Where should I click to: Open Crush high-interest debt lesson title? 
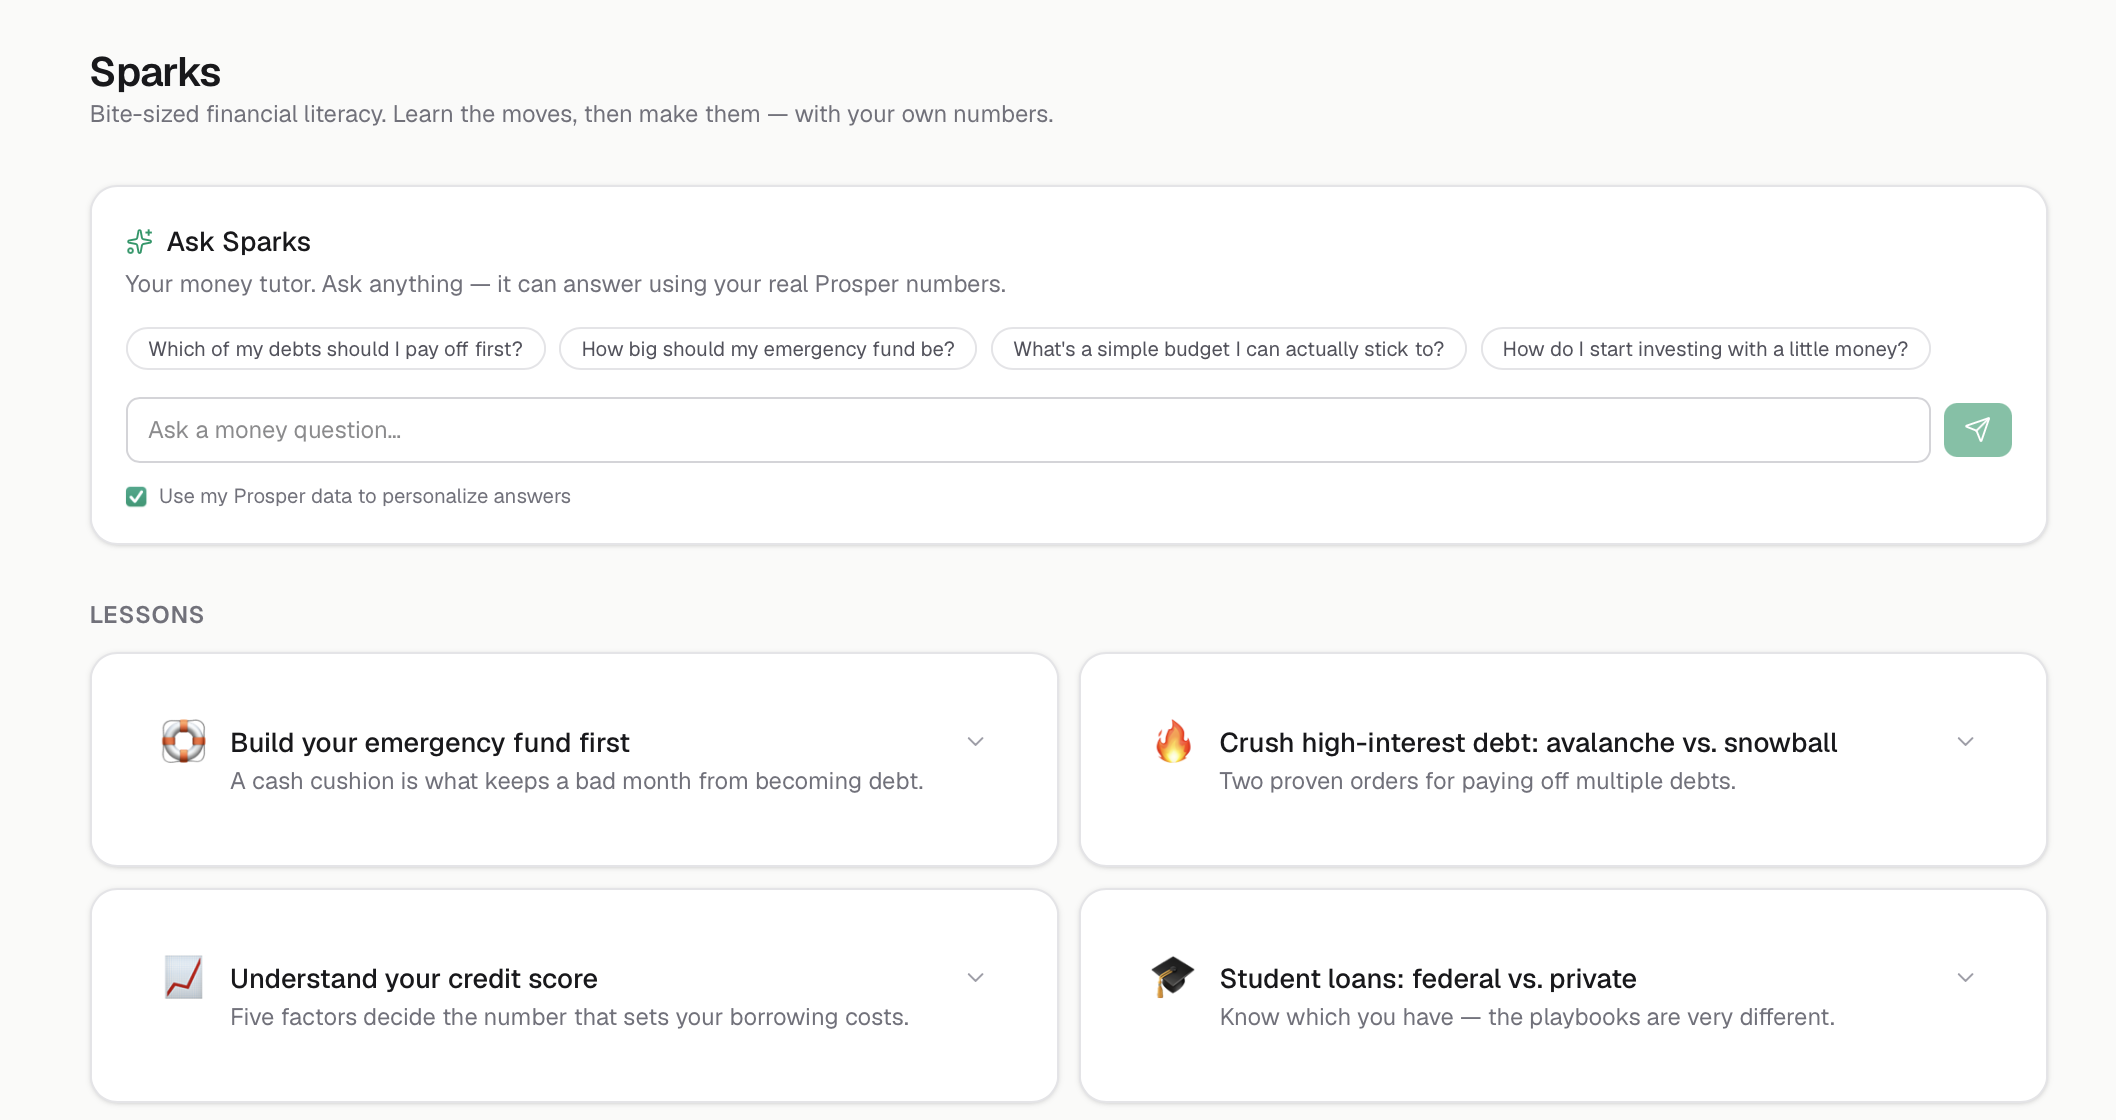coord(1528,743)
